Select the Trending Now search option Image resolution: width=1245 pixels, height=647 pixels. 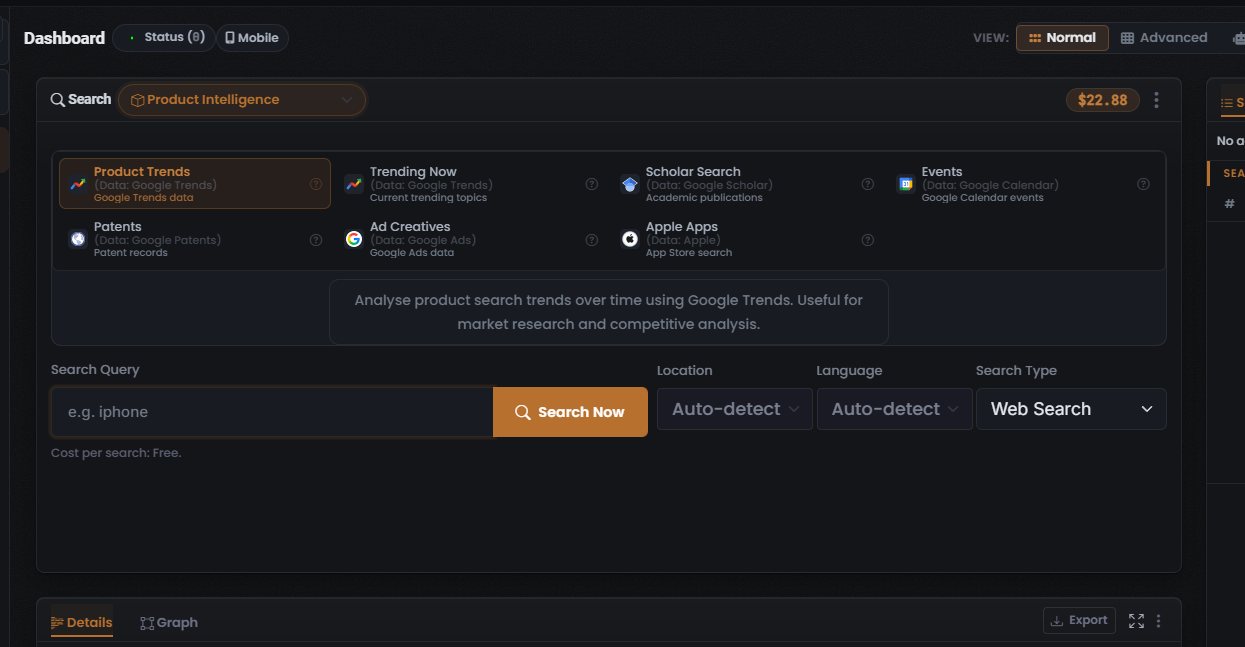click(x=471, y=184)
